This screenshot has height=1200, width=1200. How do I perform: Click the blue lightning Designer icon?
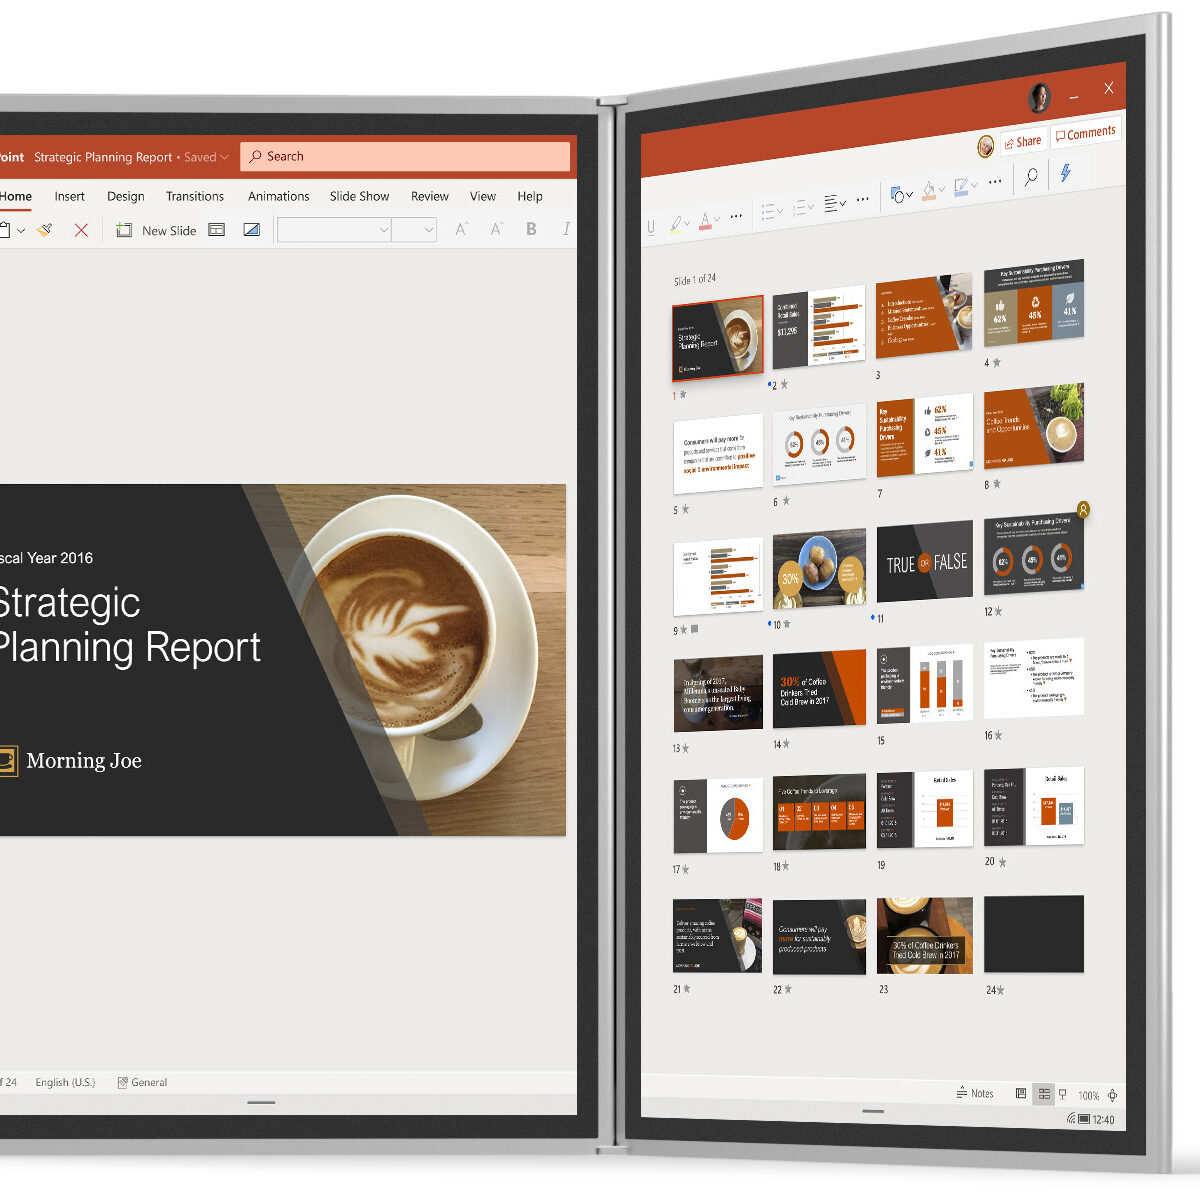coord(1066,172)
